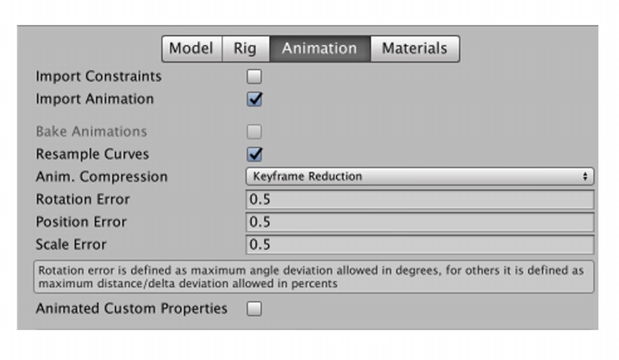
Task: Click the Keyframe Reduction dropdown arrows
Action: pyautogui.click(x=585, y=176)
